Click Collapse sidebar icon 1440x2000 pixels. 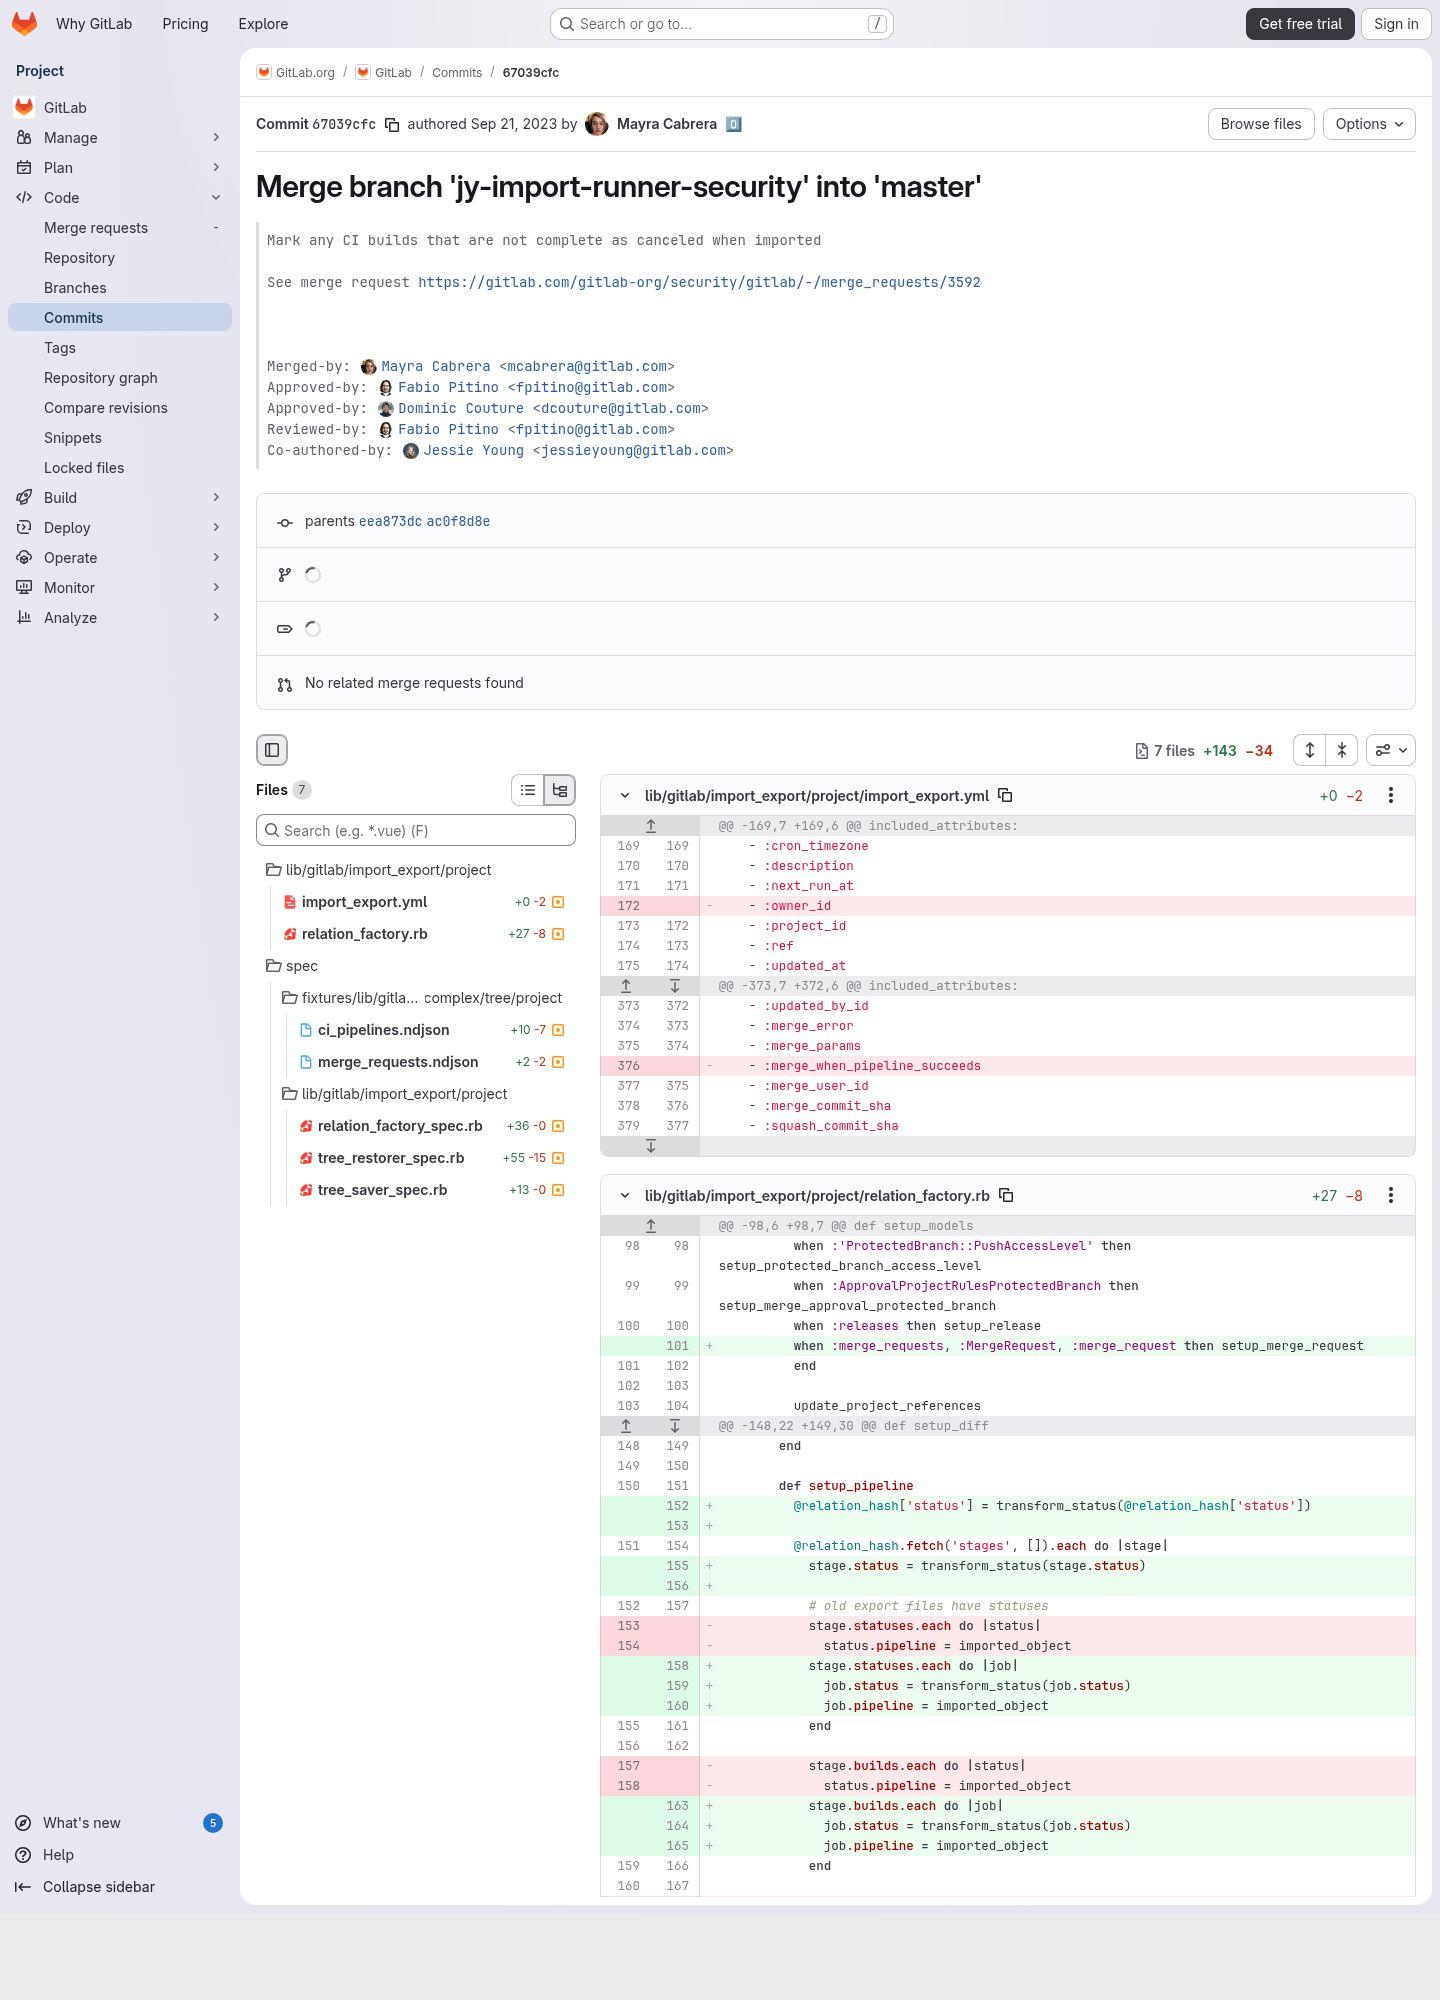pyautogui.click(x=23, y=1887)
